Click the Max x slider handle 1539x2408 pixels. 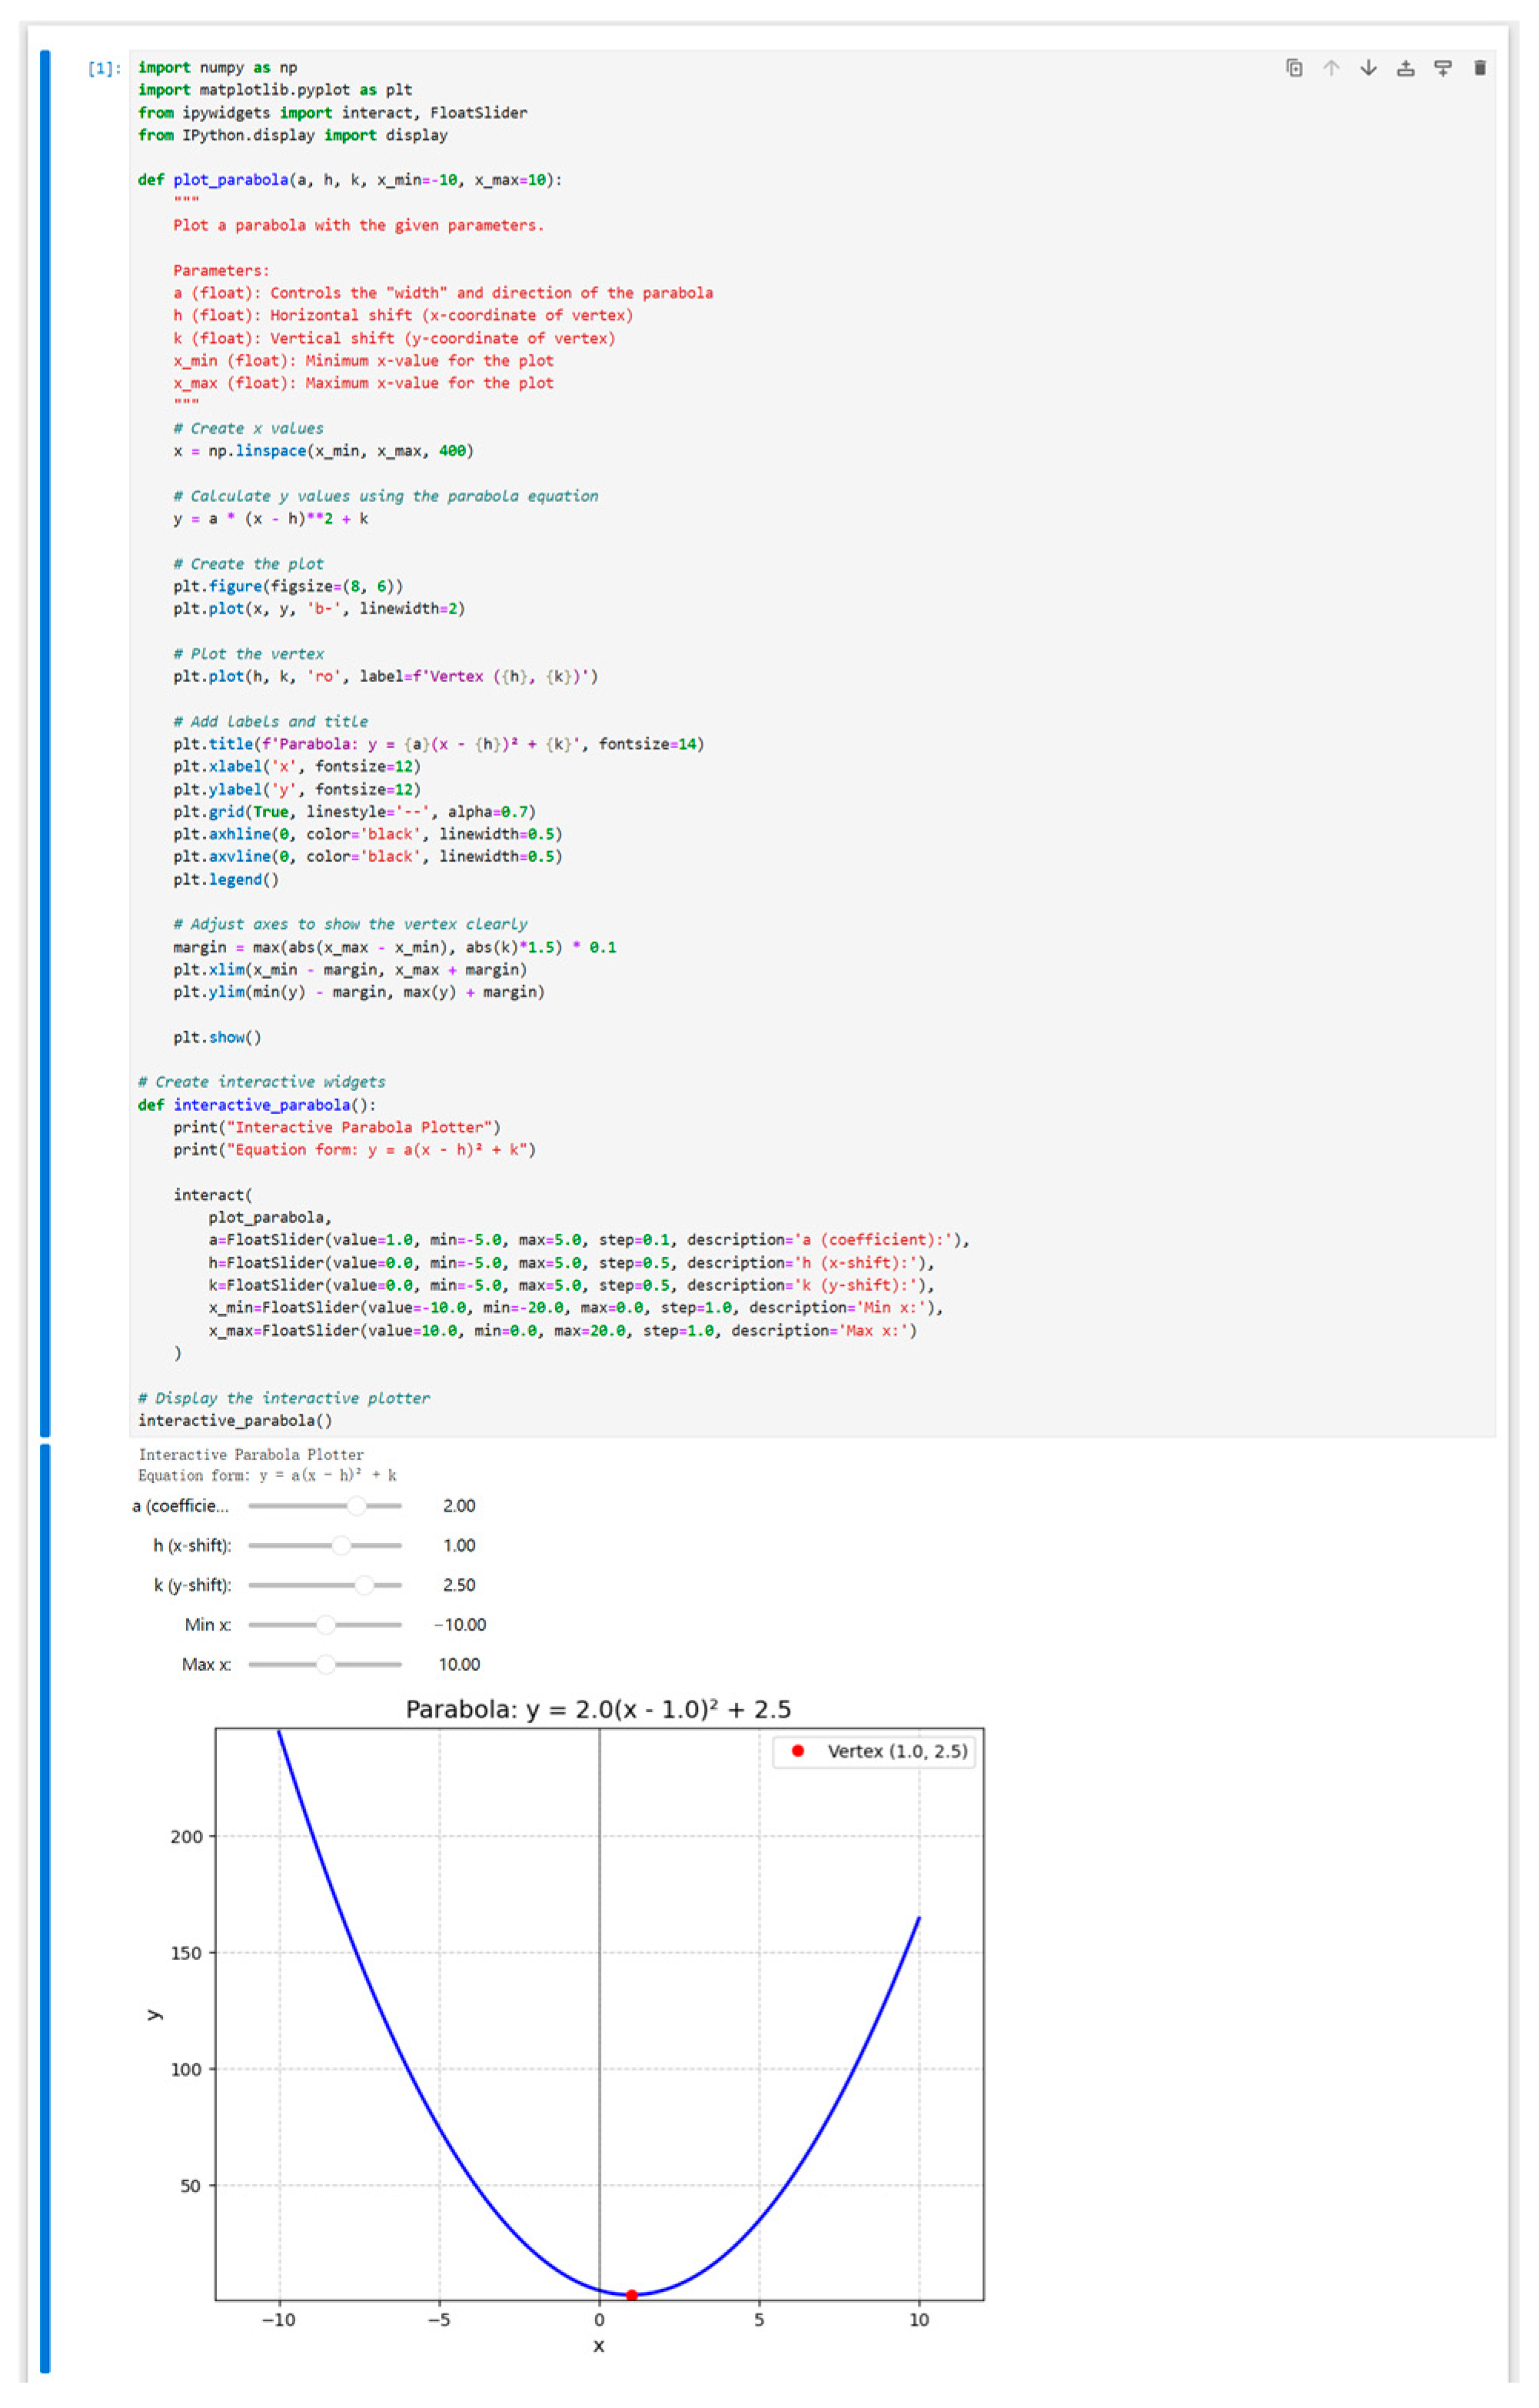(x=325, y=1664)
